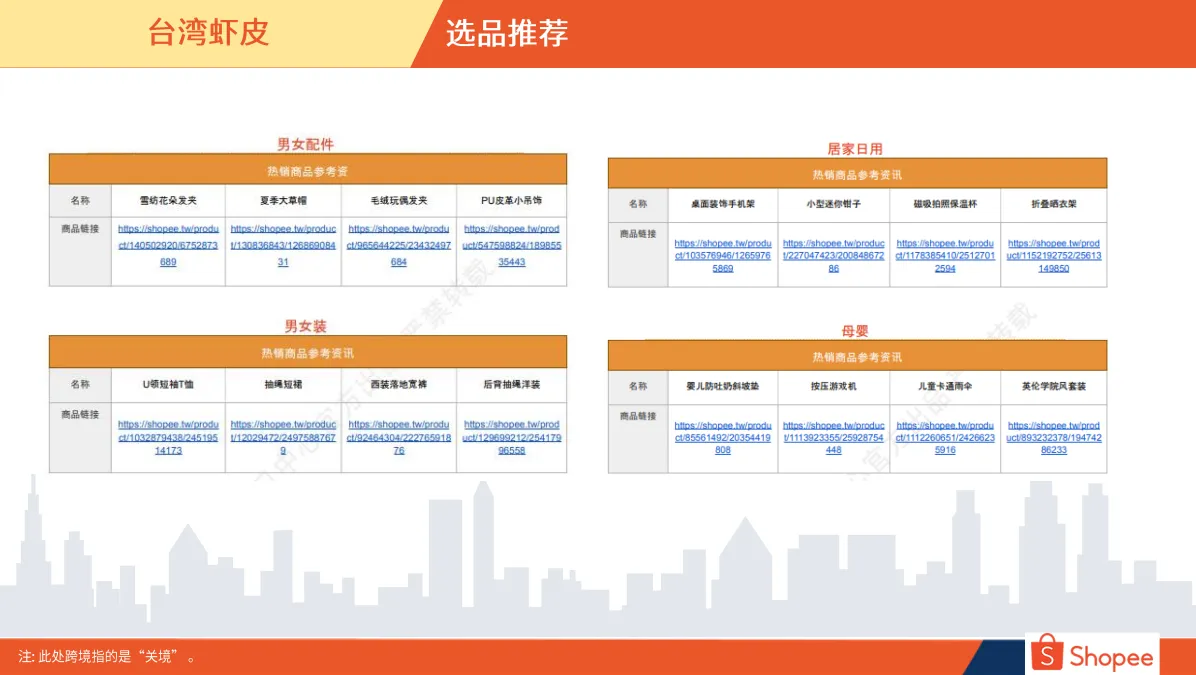Open the 儿童卡通雨伞 product link

pos(944,435)
